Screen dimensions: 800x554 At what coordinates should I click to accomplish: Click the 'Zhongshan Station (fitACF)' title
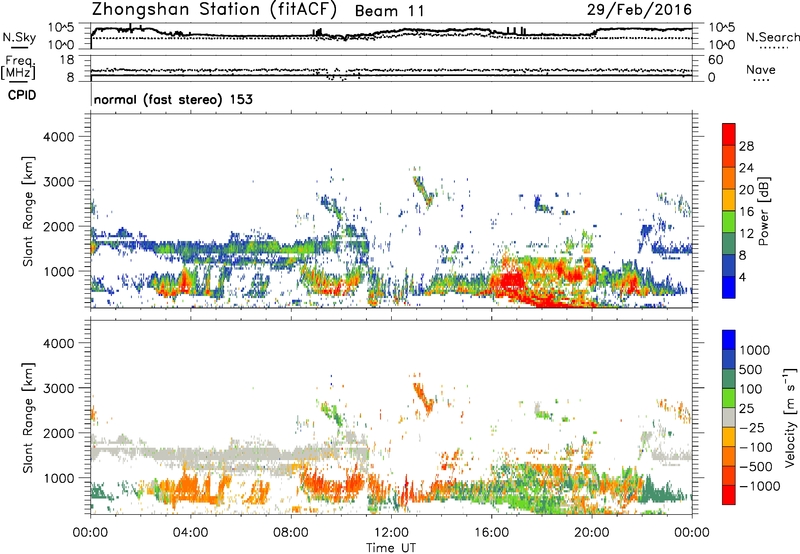(214, 10)
